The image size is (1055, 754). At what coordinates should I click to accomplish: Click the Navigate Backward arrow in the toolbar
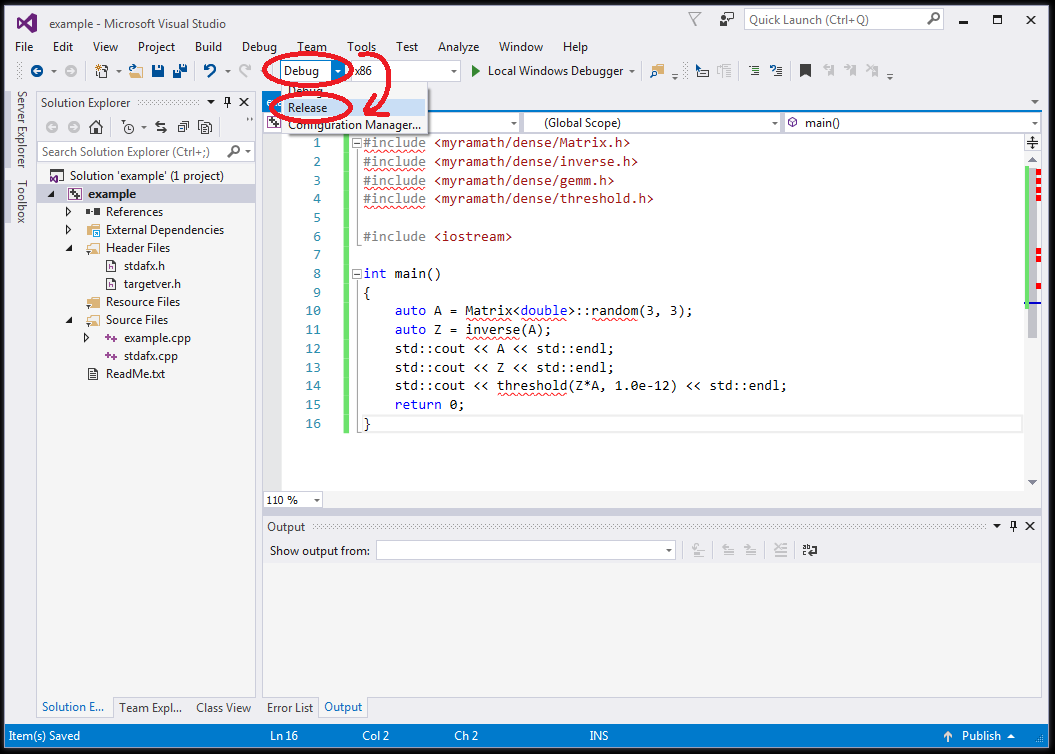pos(37,71)
